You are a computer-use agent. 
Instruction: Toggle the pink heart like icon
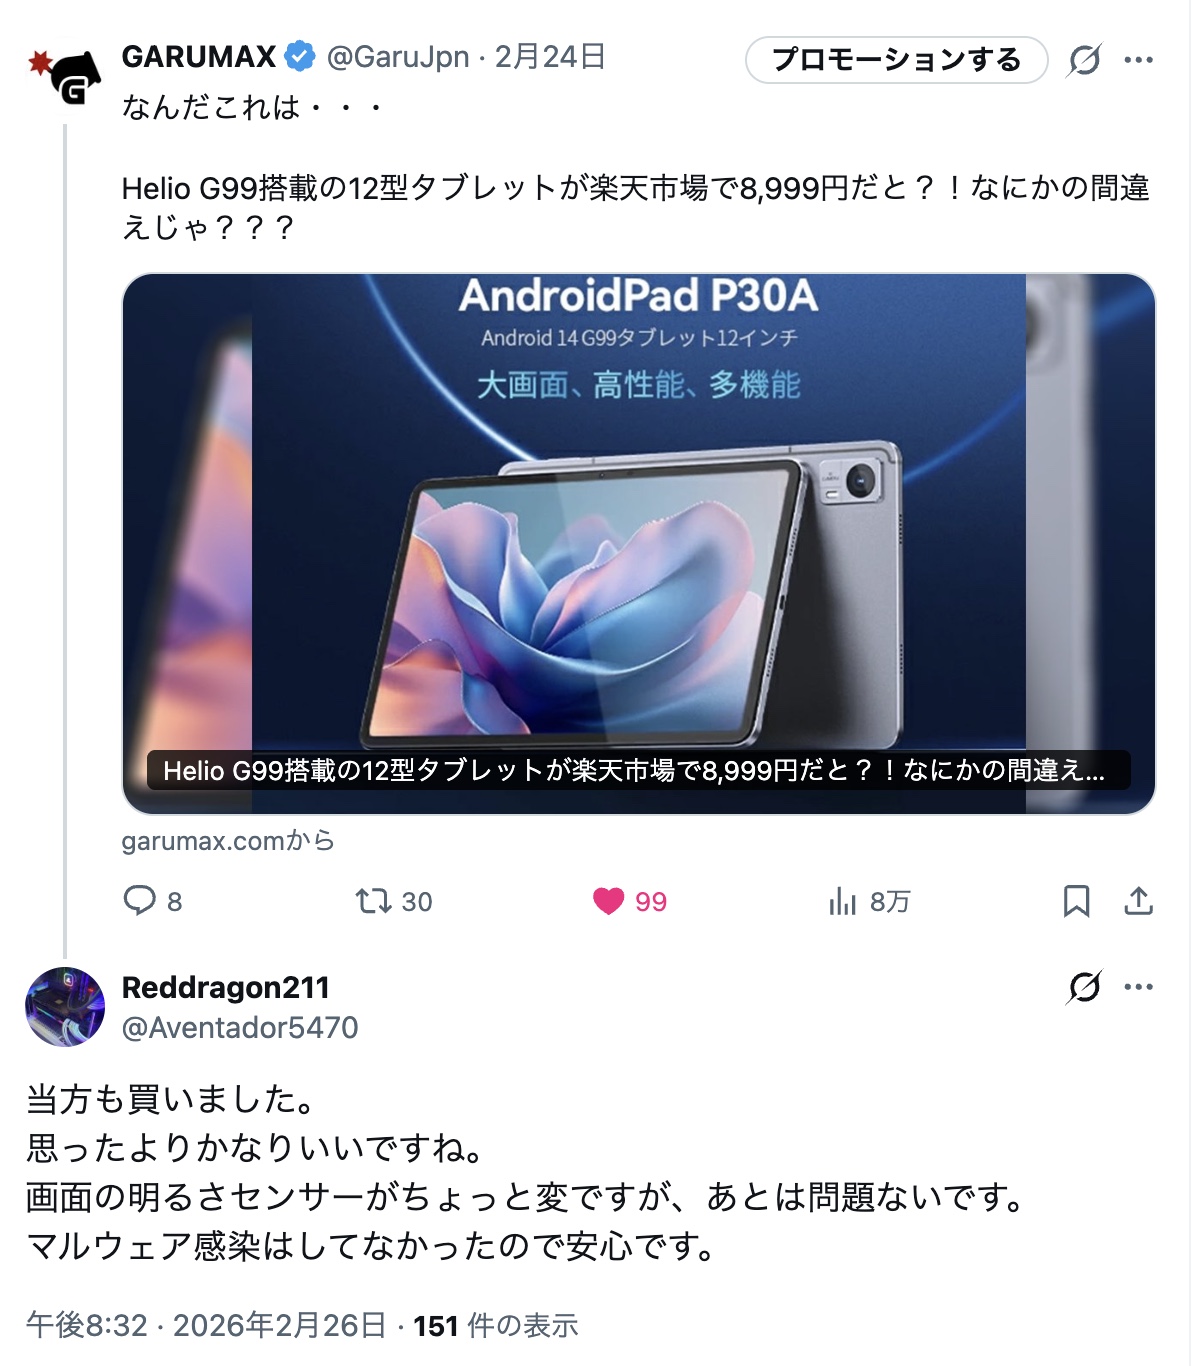(x=608, y=901)
